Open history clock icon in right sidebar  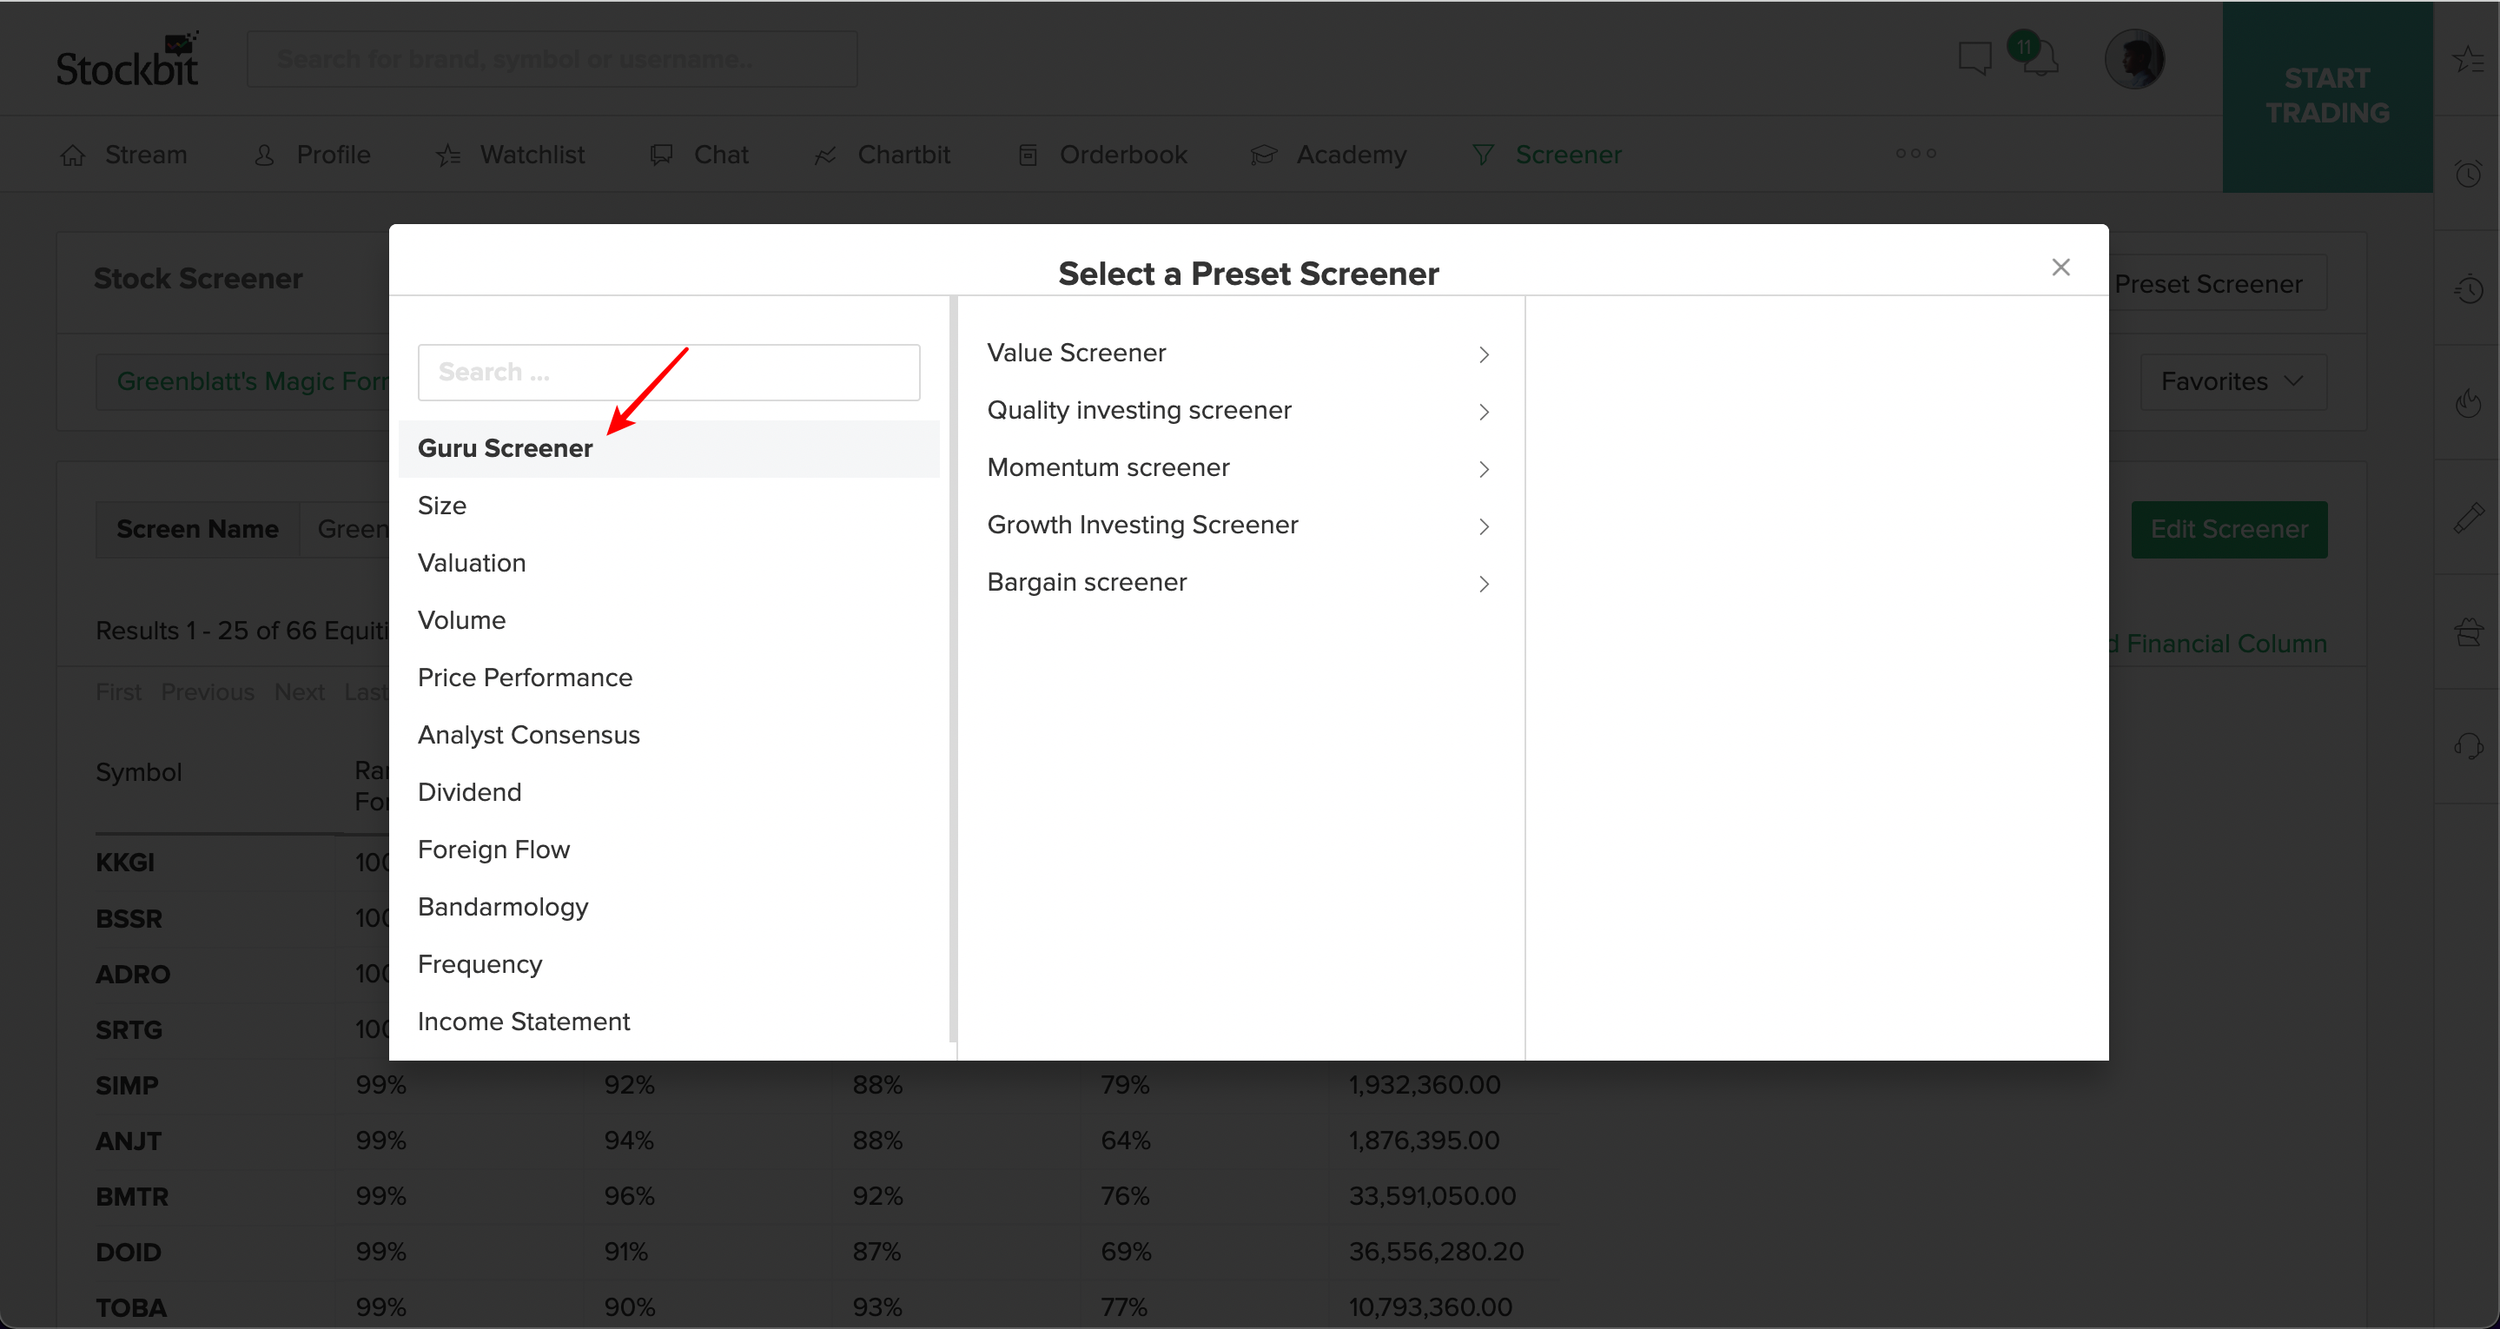click(x=2468, y=289)
